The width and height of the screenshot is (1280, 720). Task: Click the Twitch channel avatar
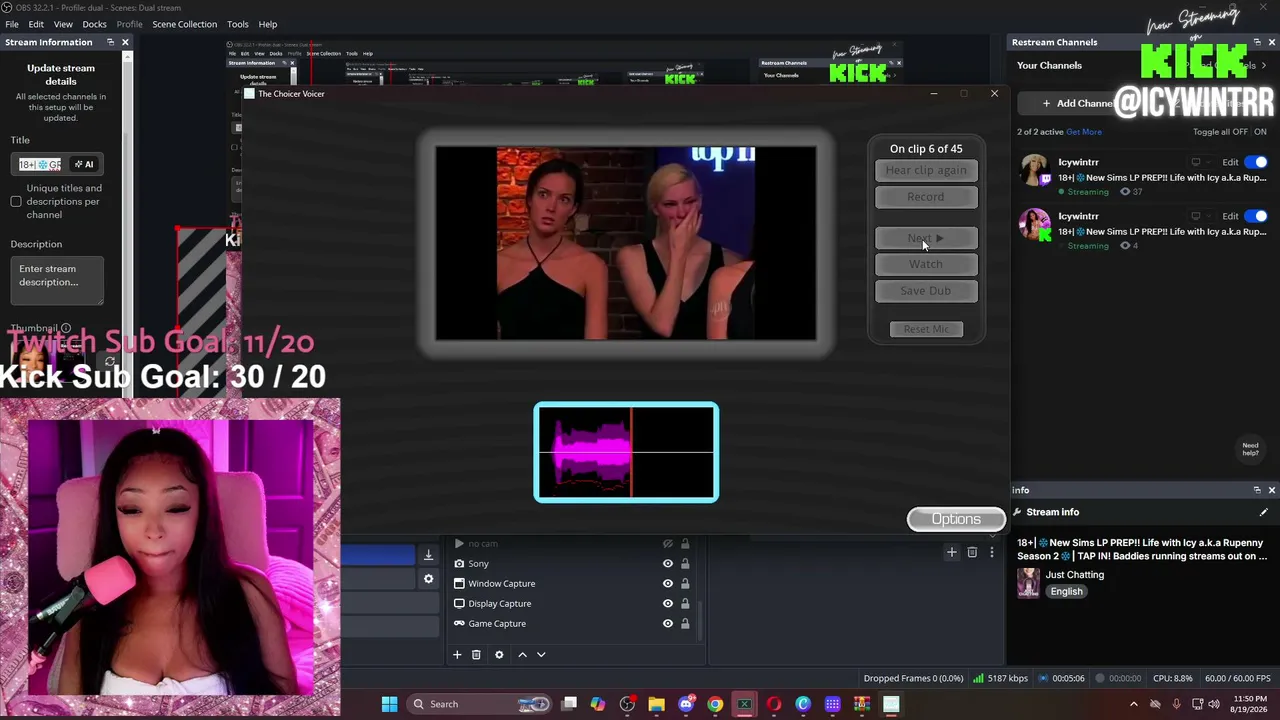[x=1034, y=170]
